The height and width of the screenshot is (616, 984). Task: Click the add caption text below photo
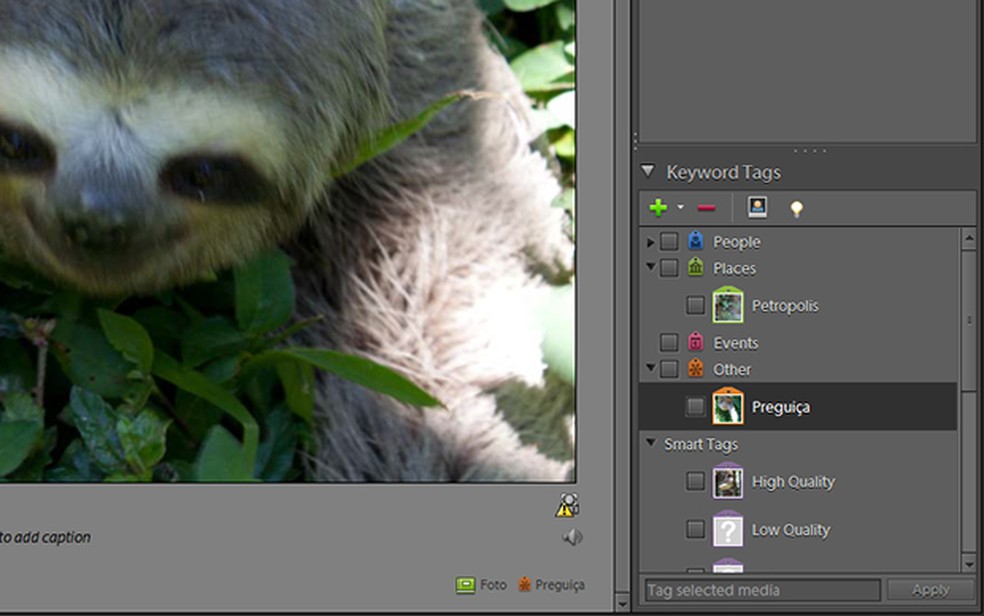pyautogui.click(x=45, y=537)
